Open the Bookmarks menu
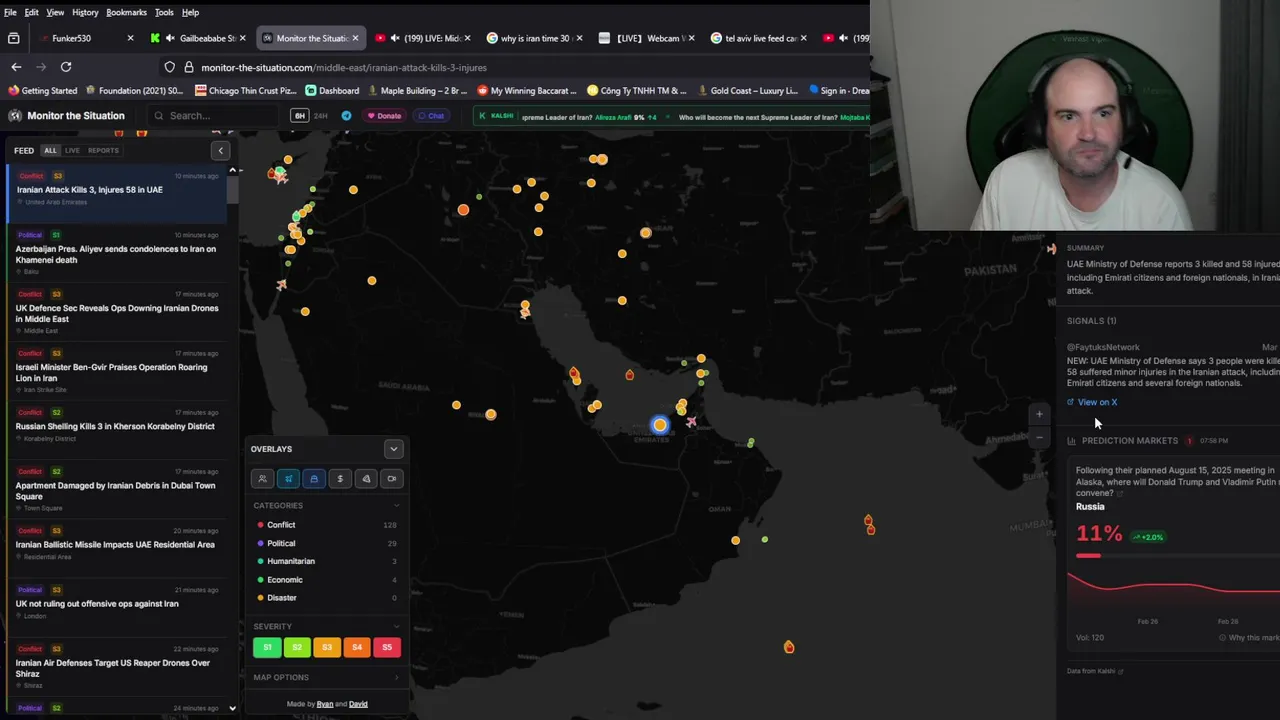 coord(126,12)
